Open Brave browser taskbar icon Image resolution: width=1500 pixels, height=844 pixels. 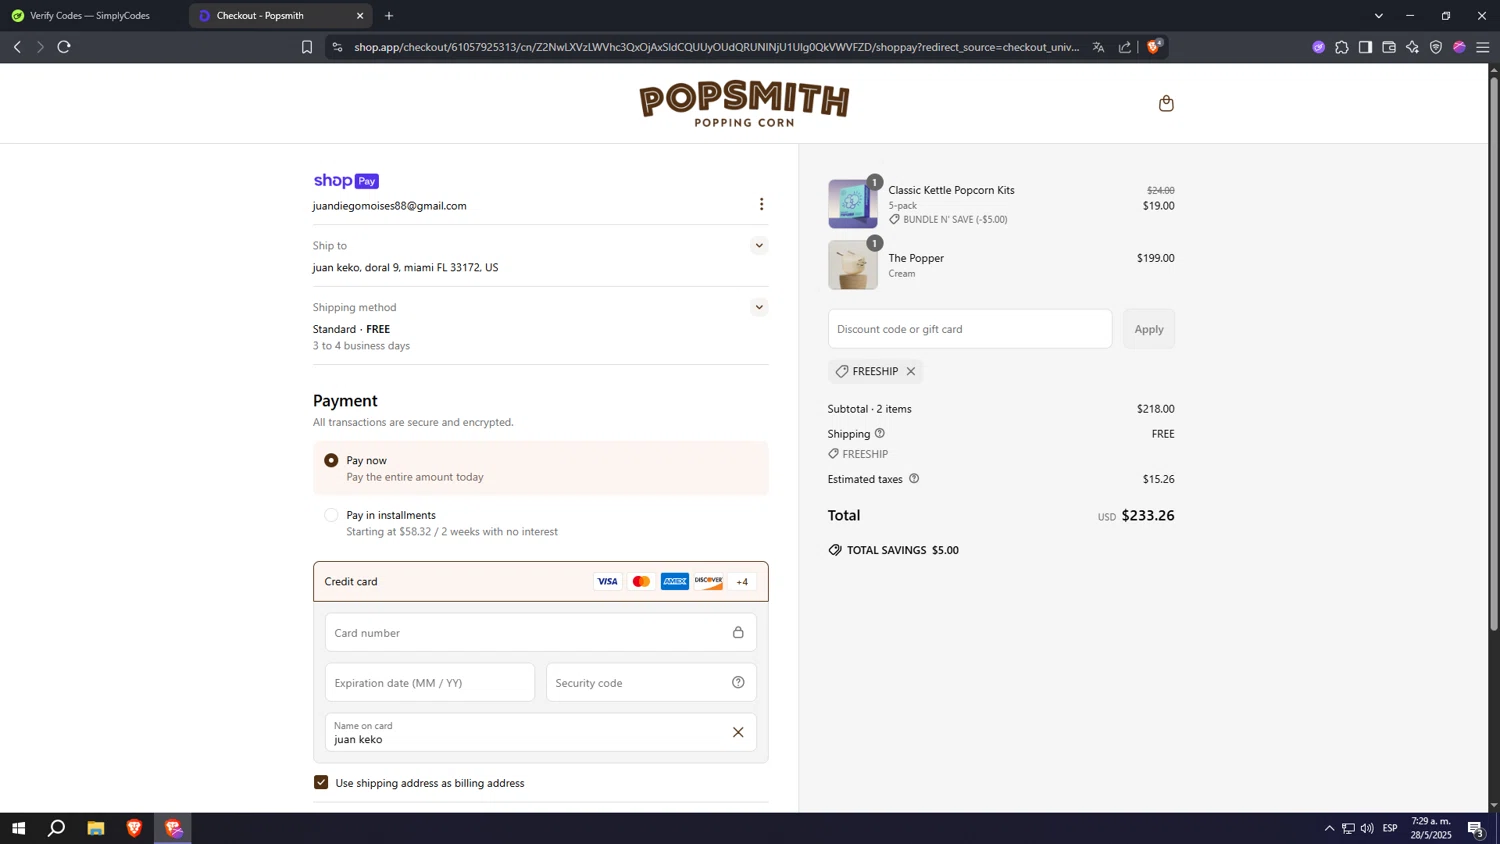pos(134,828)
